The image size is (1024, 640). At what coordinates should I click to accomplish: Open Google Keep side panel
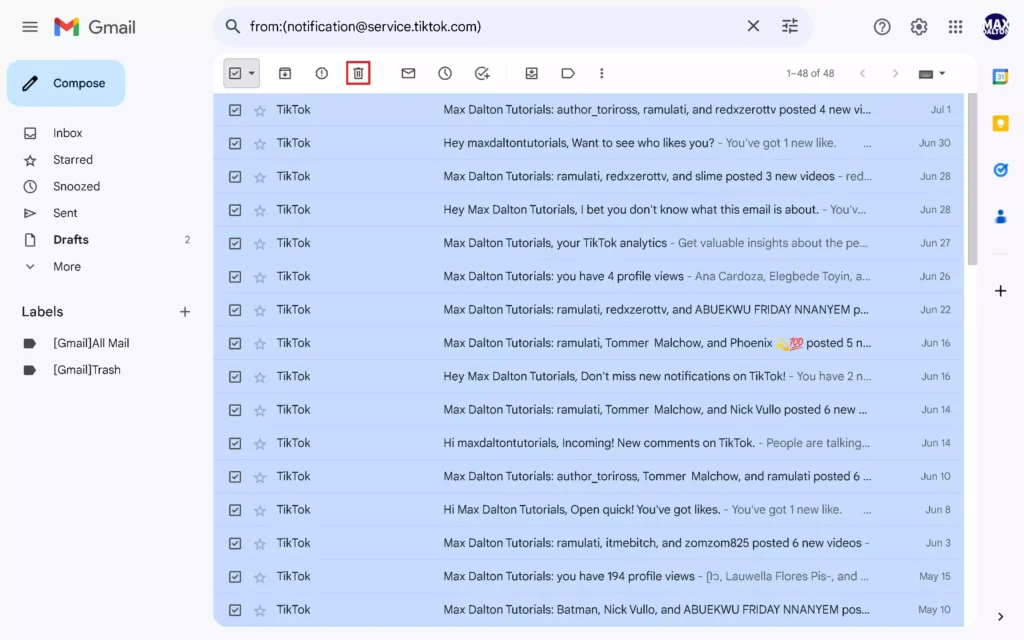pyautogui.click(x=1000, y=123)
